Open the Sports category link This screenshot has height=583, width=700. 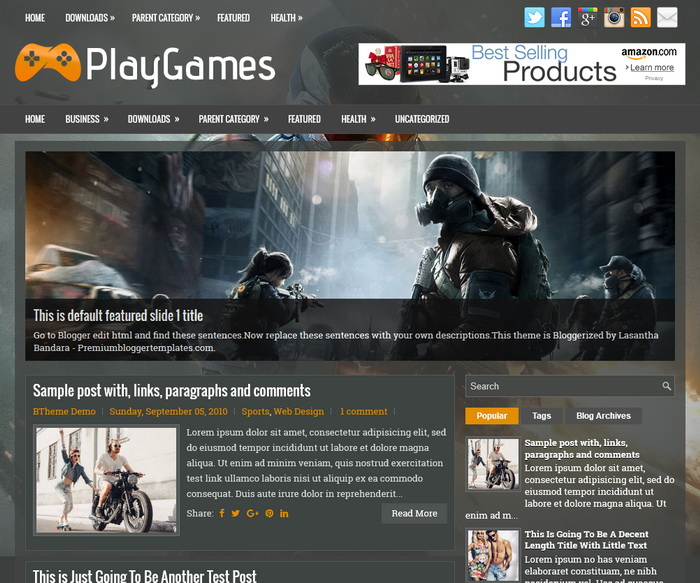tap(255, 412)
